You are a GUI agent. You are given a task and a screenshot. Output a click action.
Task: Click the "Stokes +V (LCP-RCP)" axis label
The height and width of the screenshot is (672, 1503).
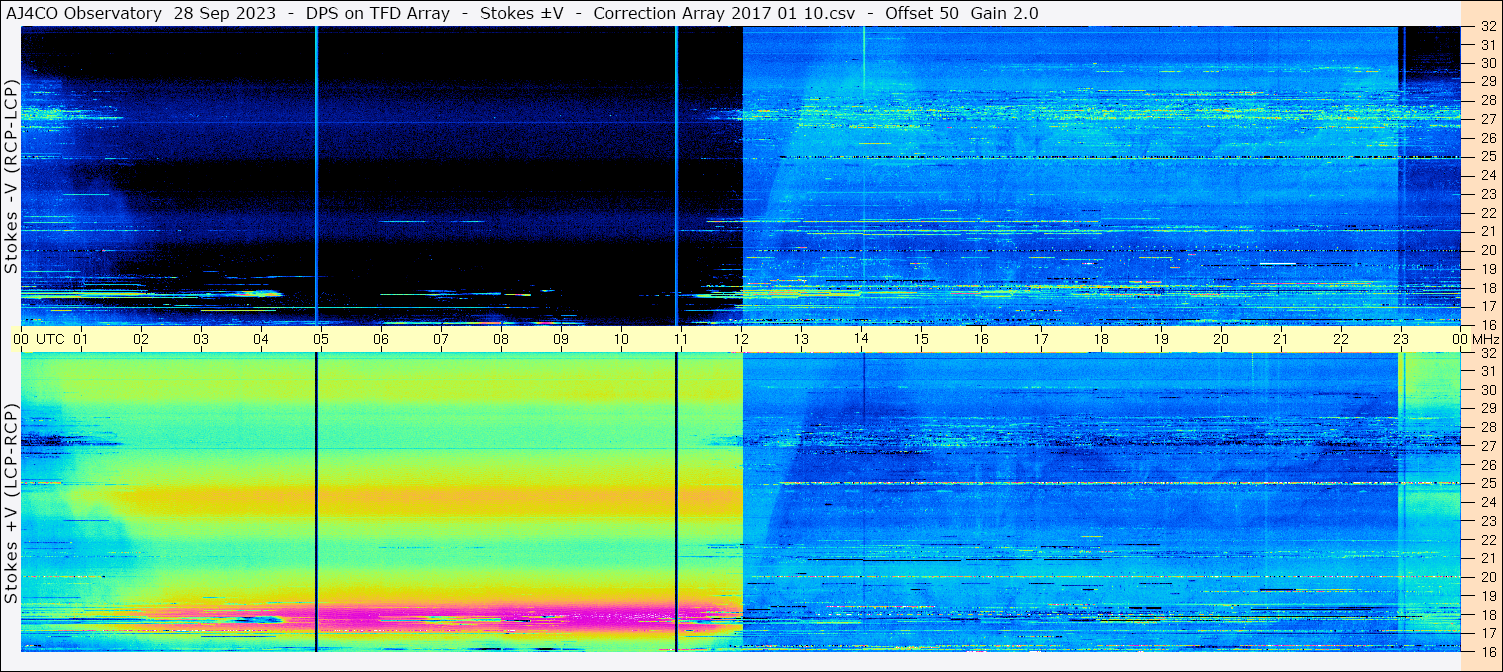[11, 503]
